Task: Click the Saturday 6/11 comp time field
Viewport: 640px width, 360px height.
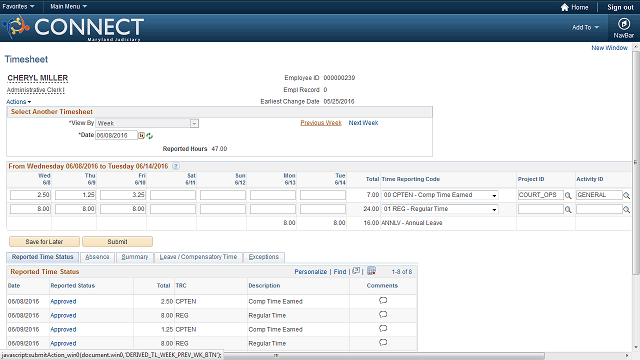Action: pos(173,195)
